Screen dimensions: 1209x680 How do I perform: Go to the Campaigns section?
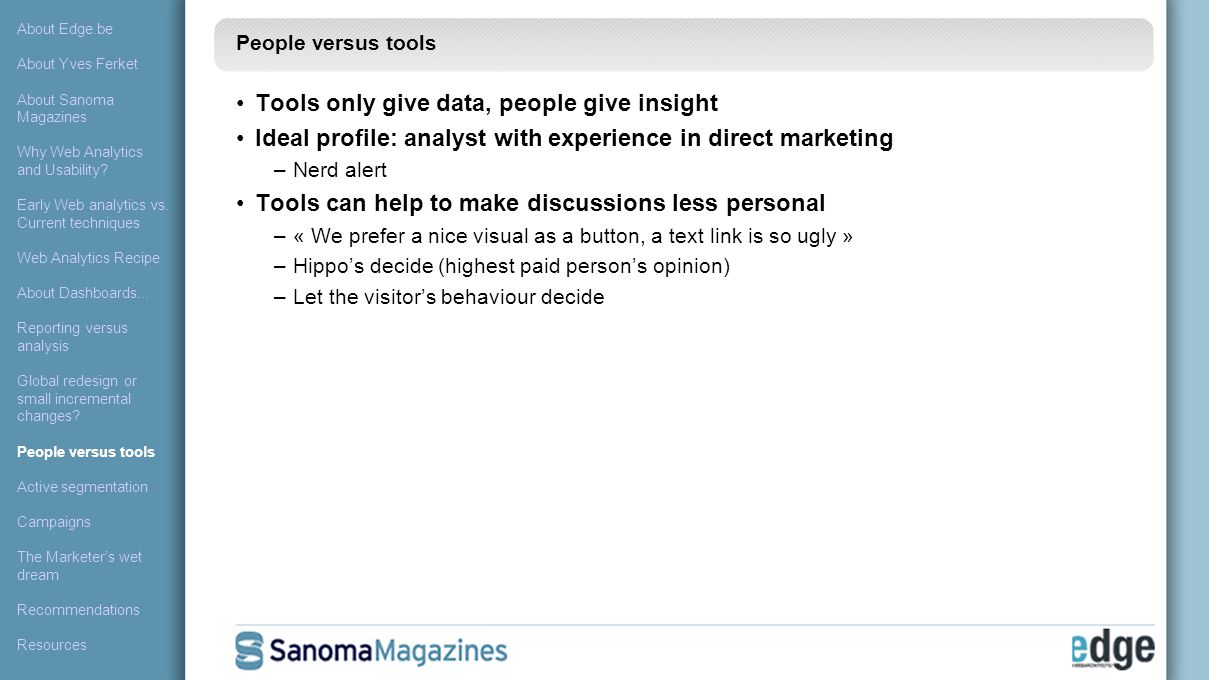tap(54, 522)
